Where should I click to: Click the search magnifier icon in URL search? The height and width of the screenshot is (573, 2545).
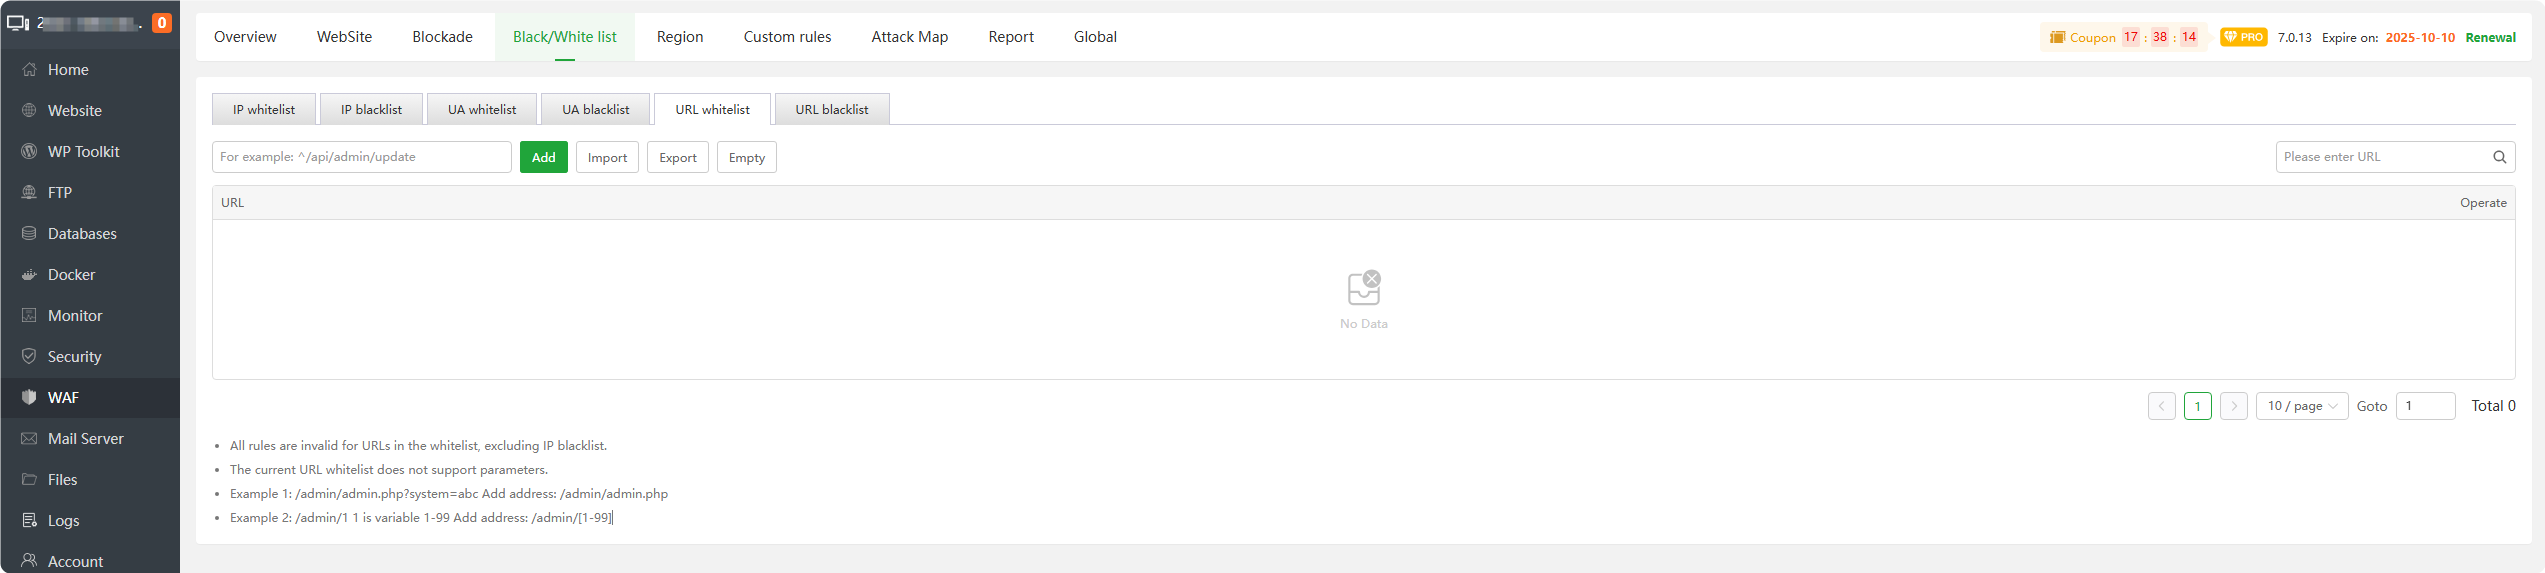tap(2499, 157)
